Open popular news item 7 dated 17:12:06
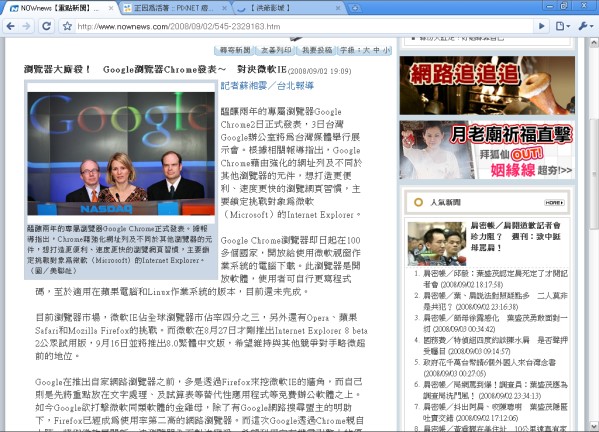Image resolution: width=599 pixels, height=432 pixels. [x=495, y=412]
